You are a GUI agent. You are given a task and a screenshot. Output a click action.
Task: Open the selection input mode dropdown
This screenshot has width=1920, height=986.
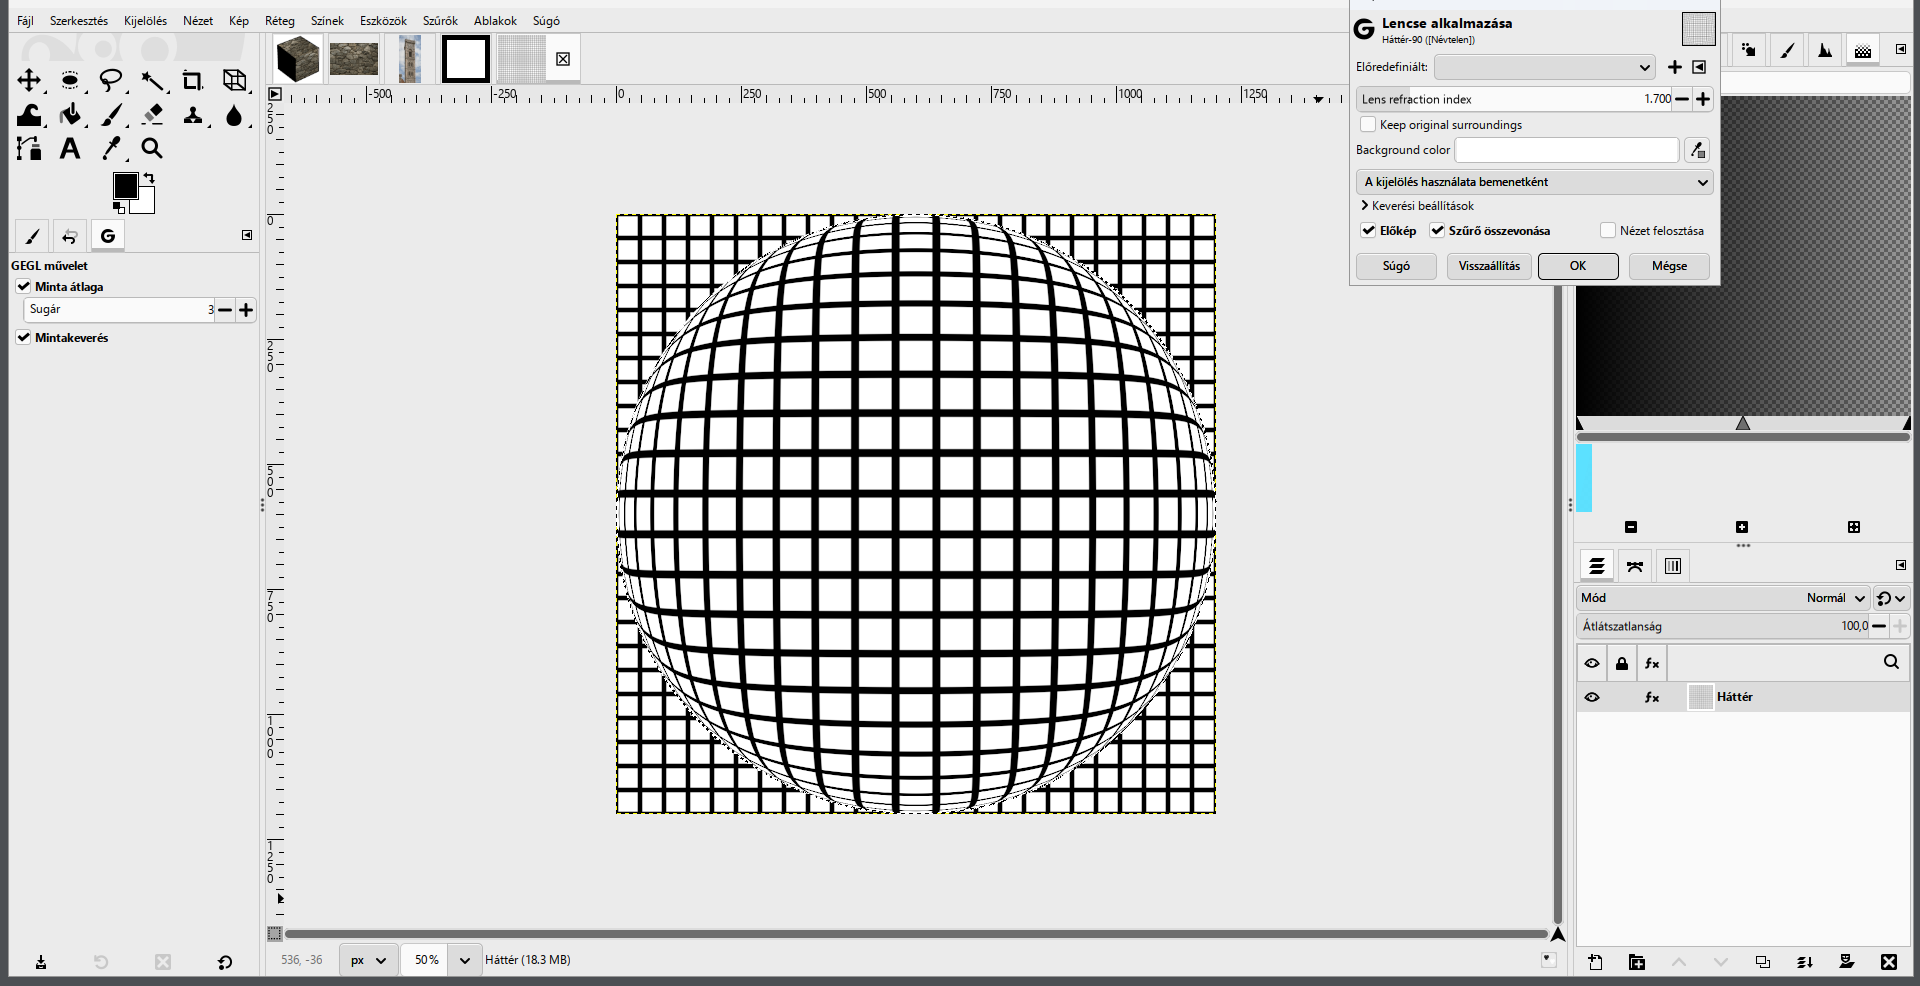pos(1535,182)
